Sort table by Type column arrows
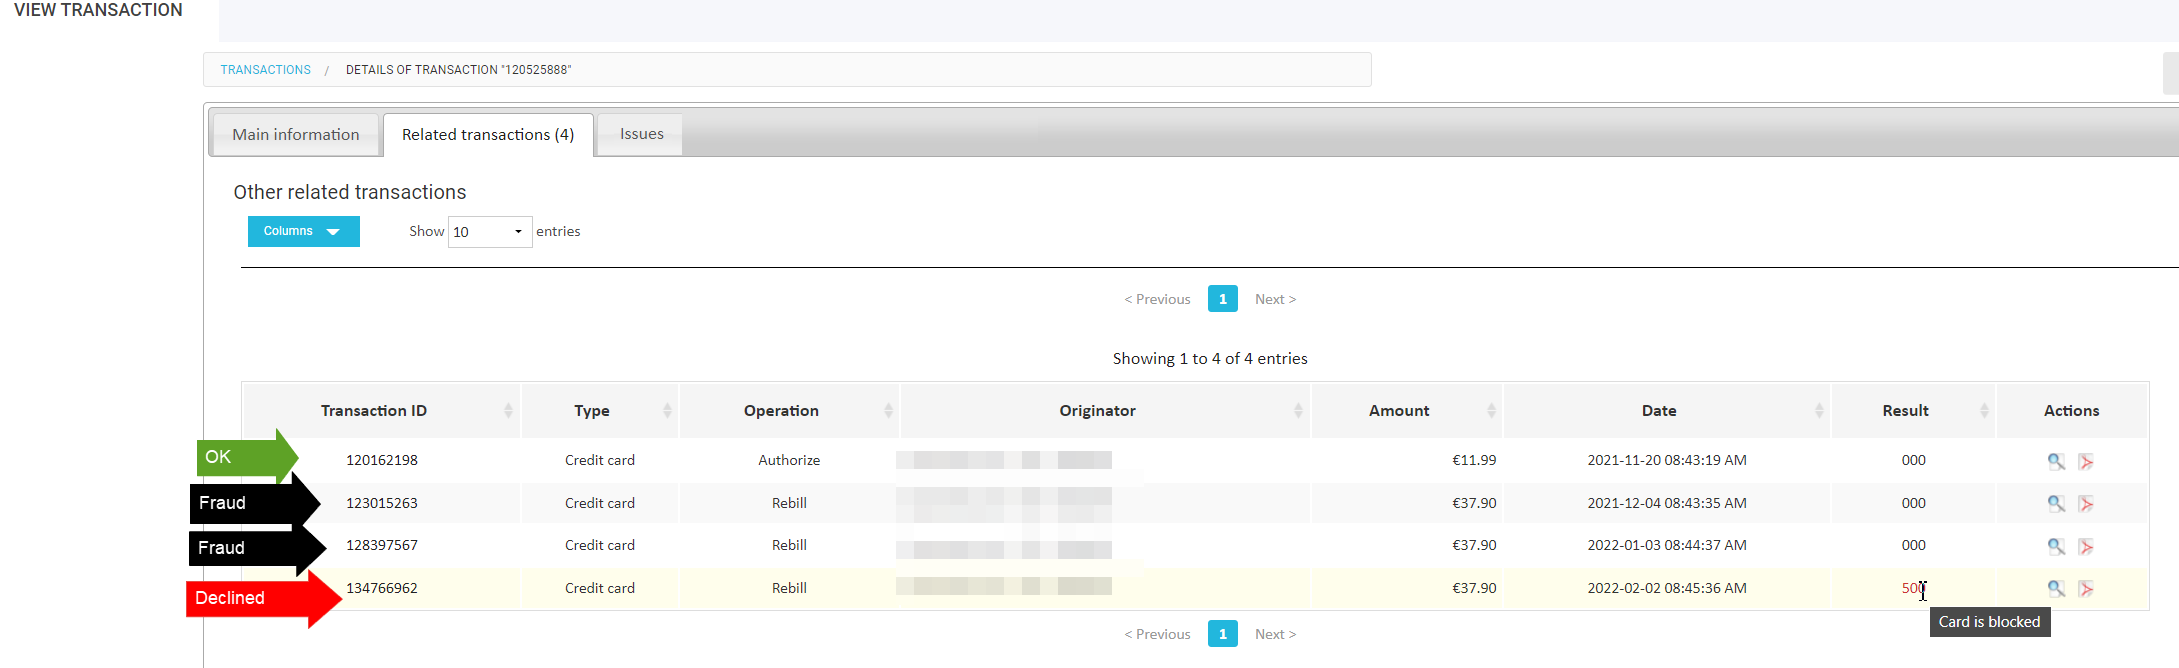2179x668 pixels. pyautogui.click(x=667, y=411)
